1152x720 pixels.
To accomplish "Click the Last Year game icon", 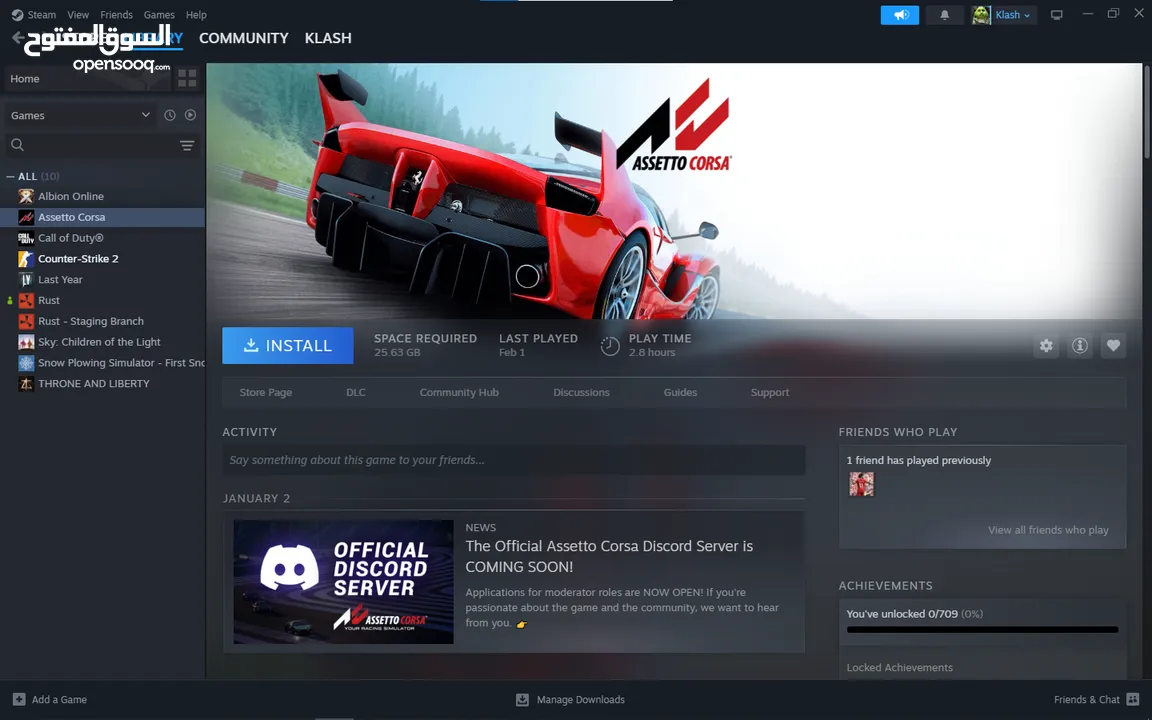I will click(x=26, y=280).
